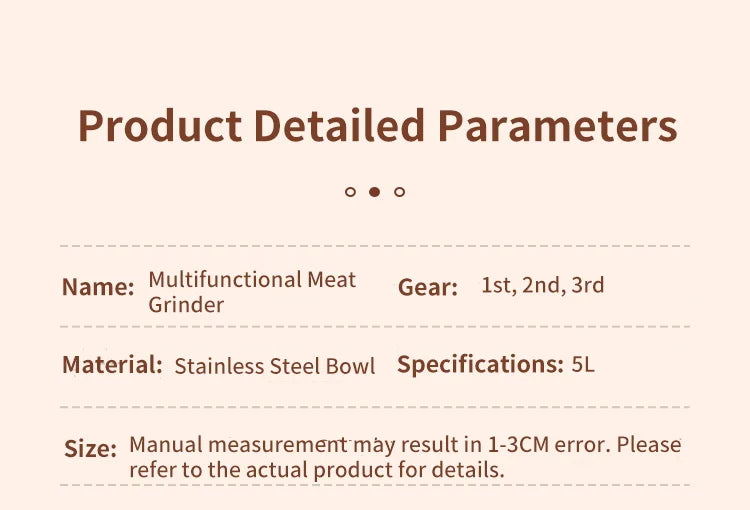Click the word "Product" in the heading
Image resolution: width=750 pixels, height=510 pixels.
pyautogui.click(x=159, y=127)
